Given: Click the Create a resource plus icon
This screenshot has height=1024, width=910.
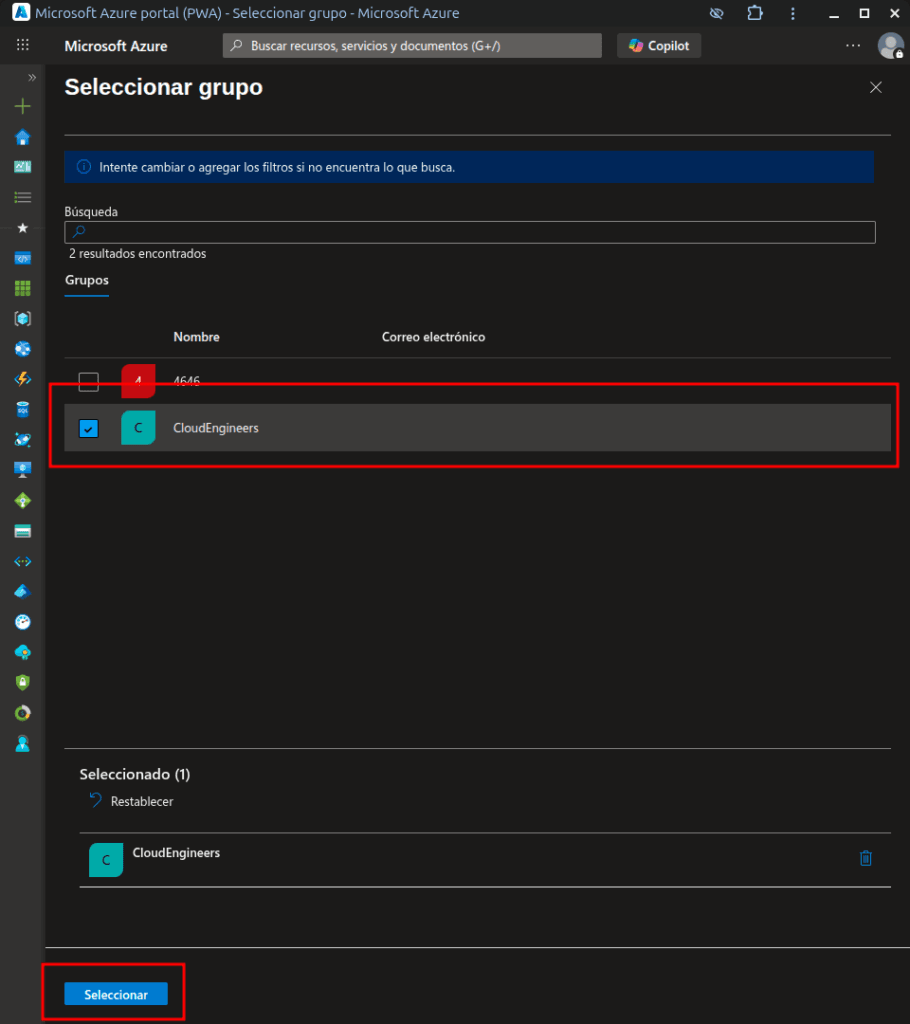Looking at the screenshot, I should click(x=22, y=107).
